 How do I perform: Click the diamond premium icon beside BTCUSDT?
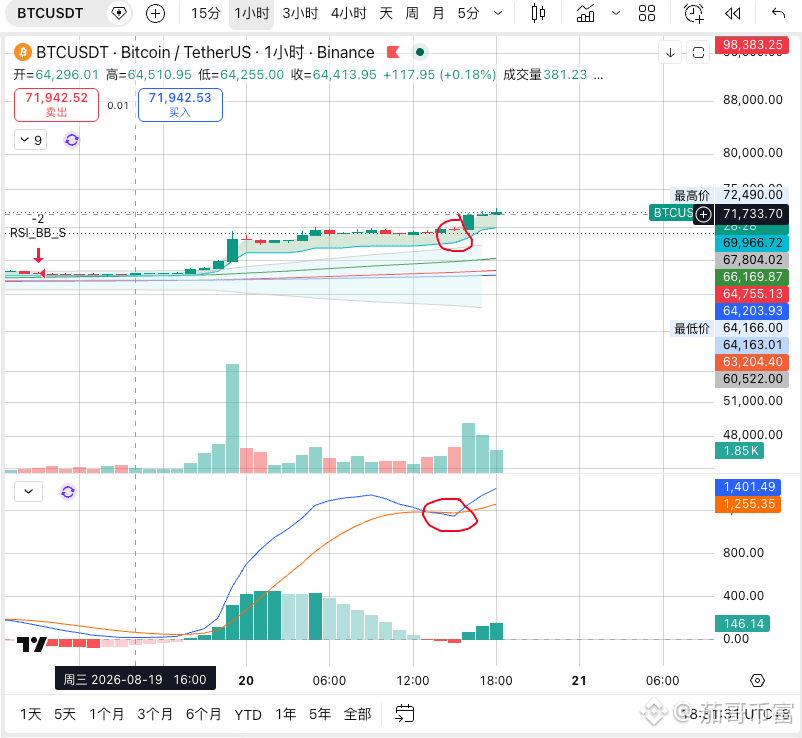click(119, 13)
